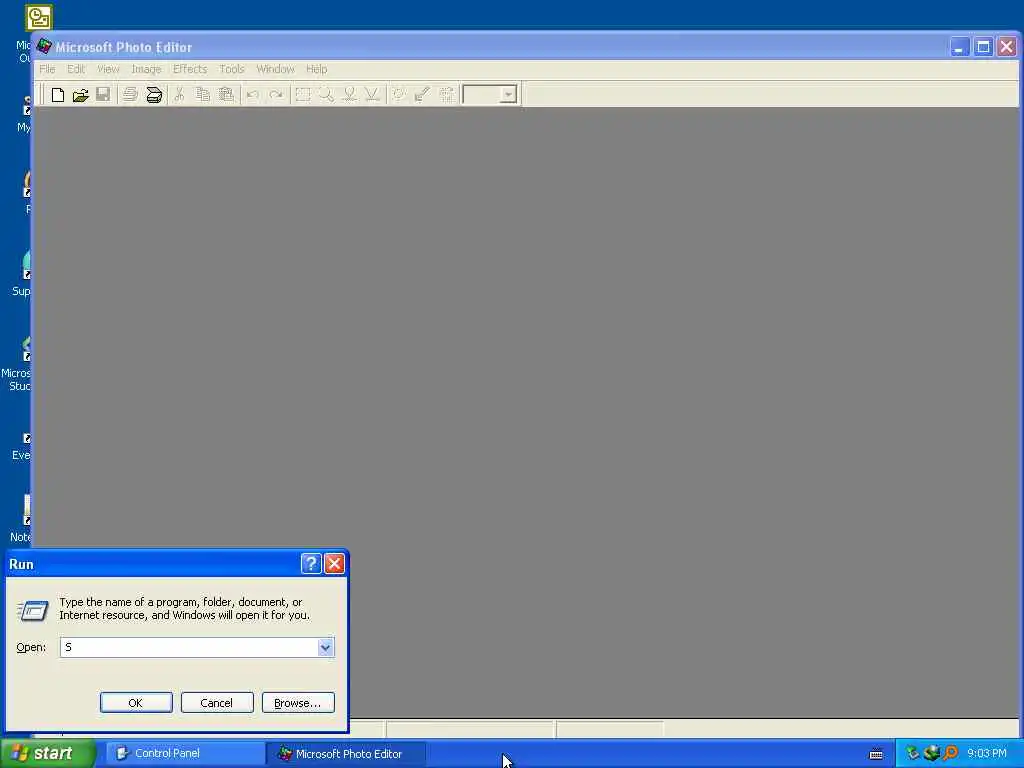Viewport: 1024px width, 768px height.
Task: Open the View menu
Action: [108, 69]
